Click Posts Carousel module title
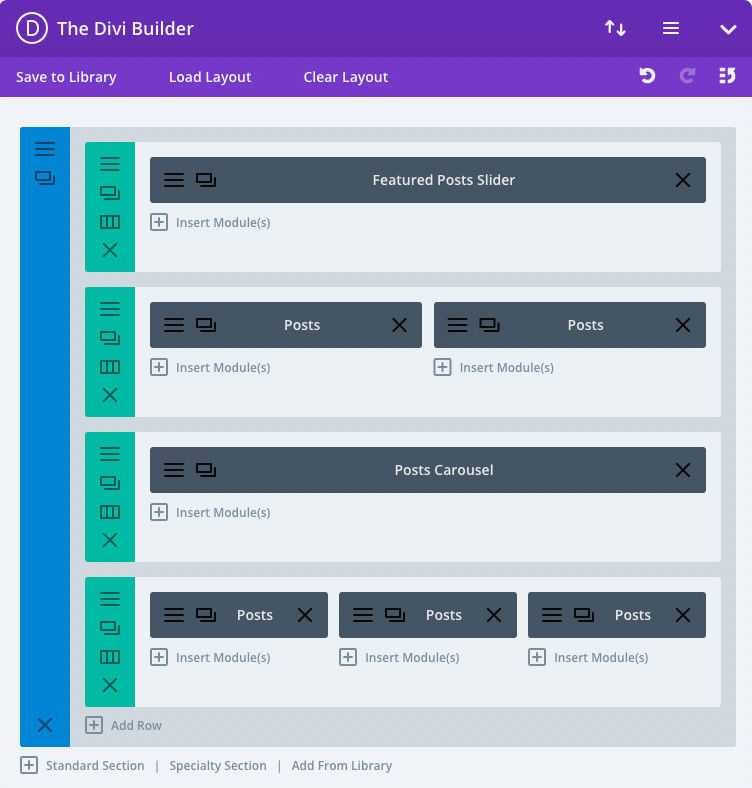 click(444, 470)
